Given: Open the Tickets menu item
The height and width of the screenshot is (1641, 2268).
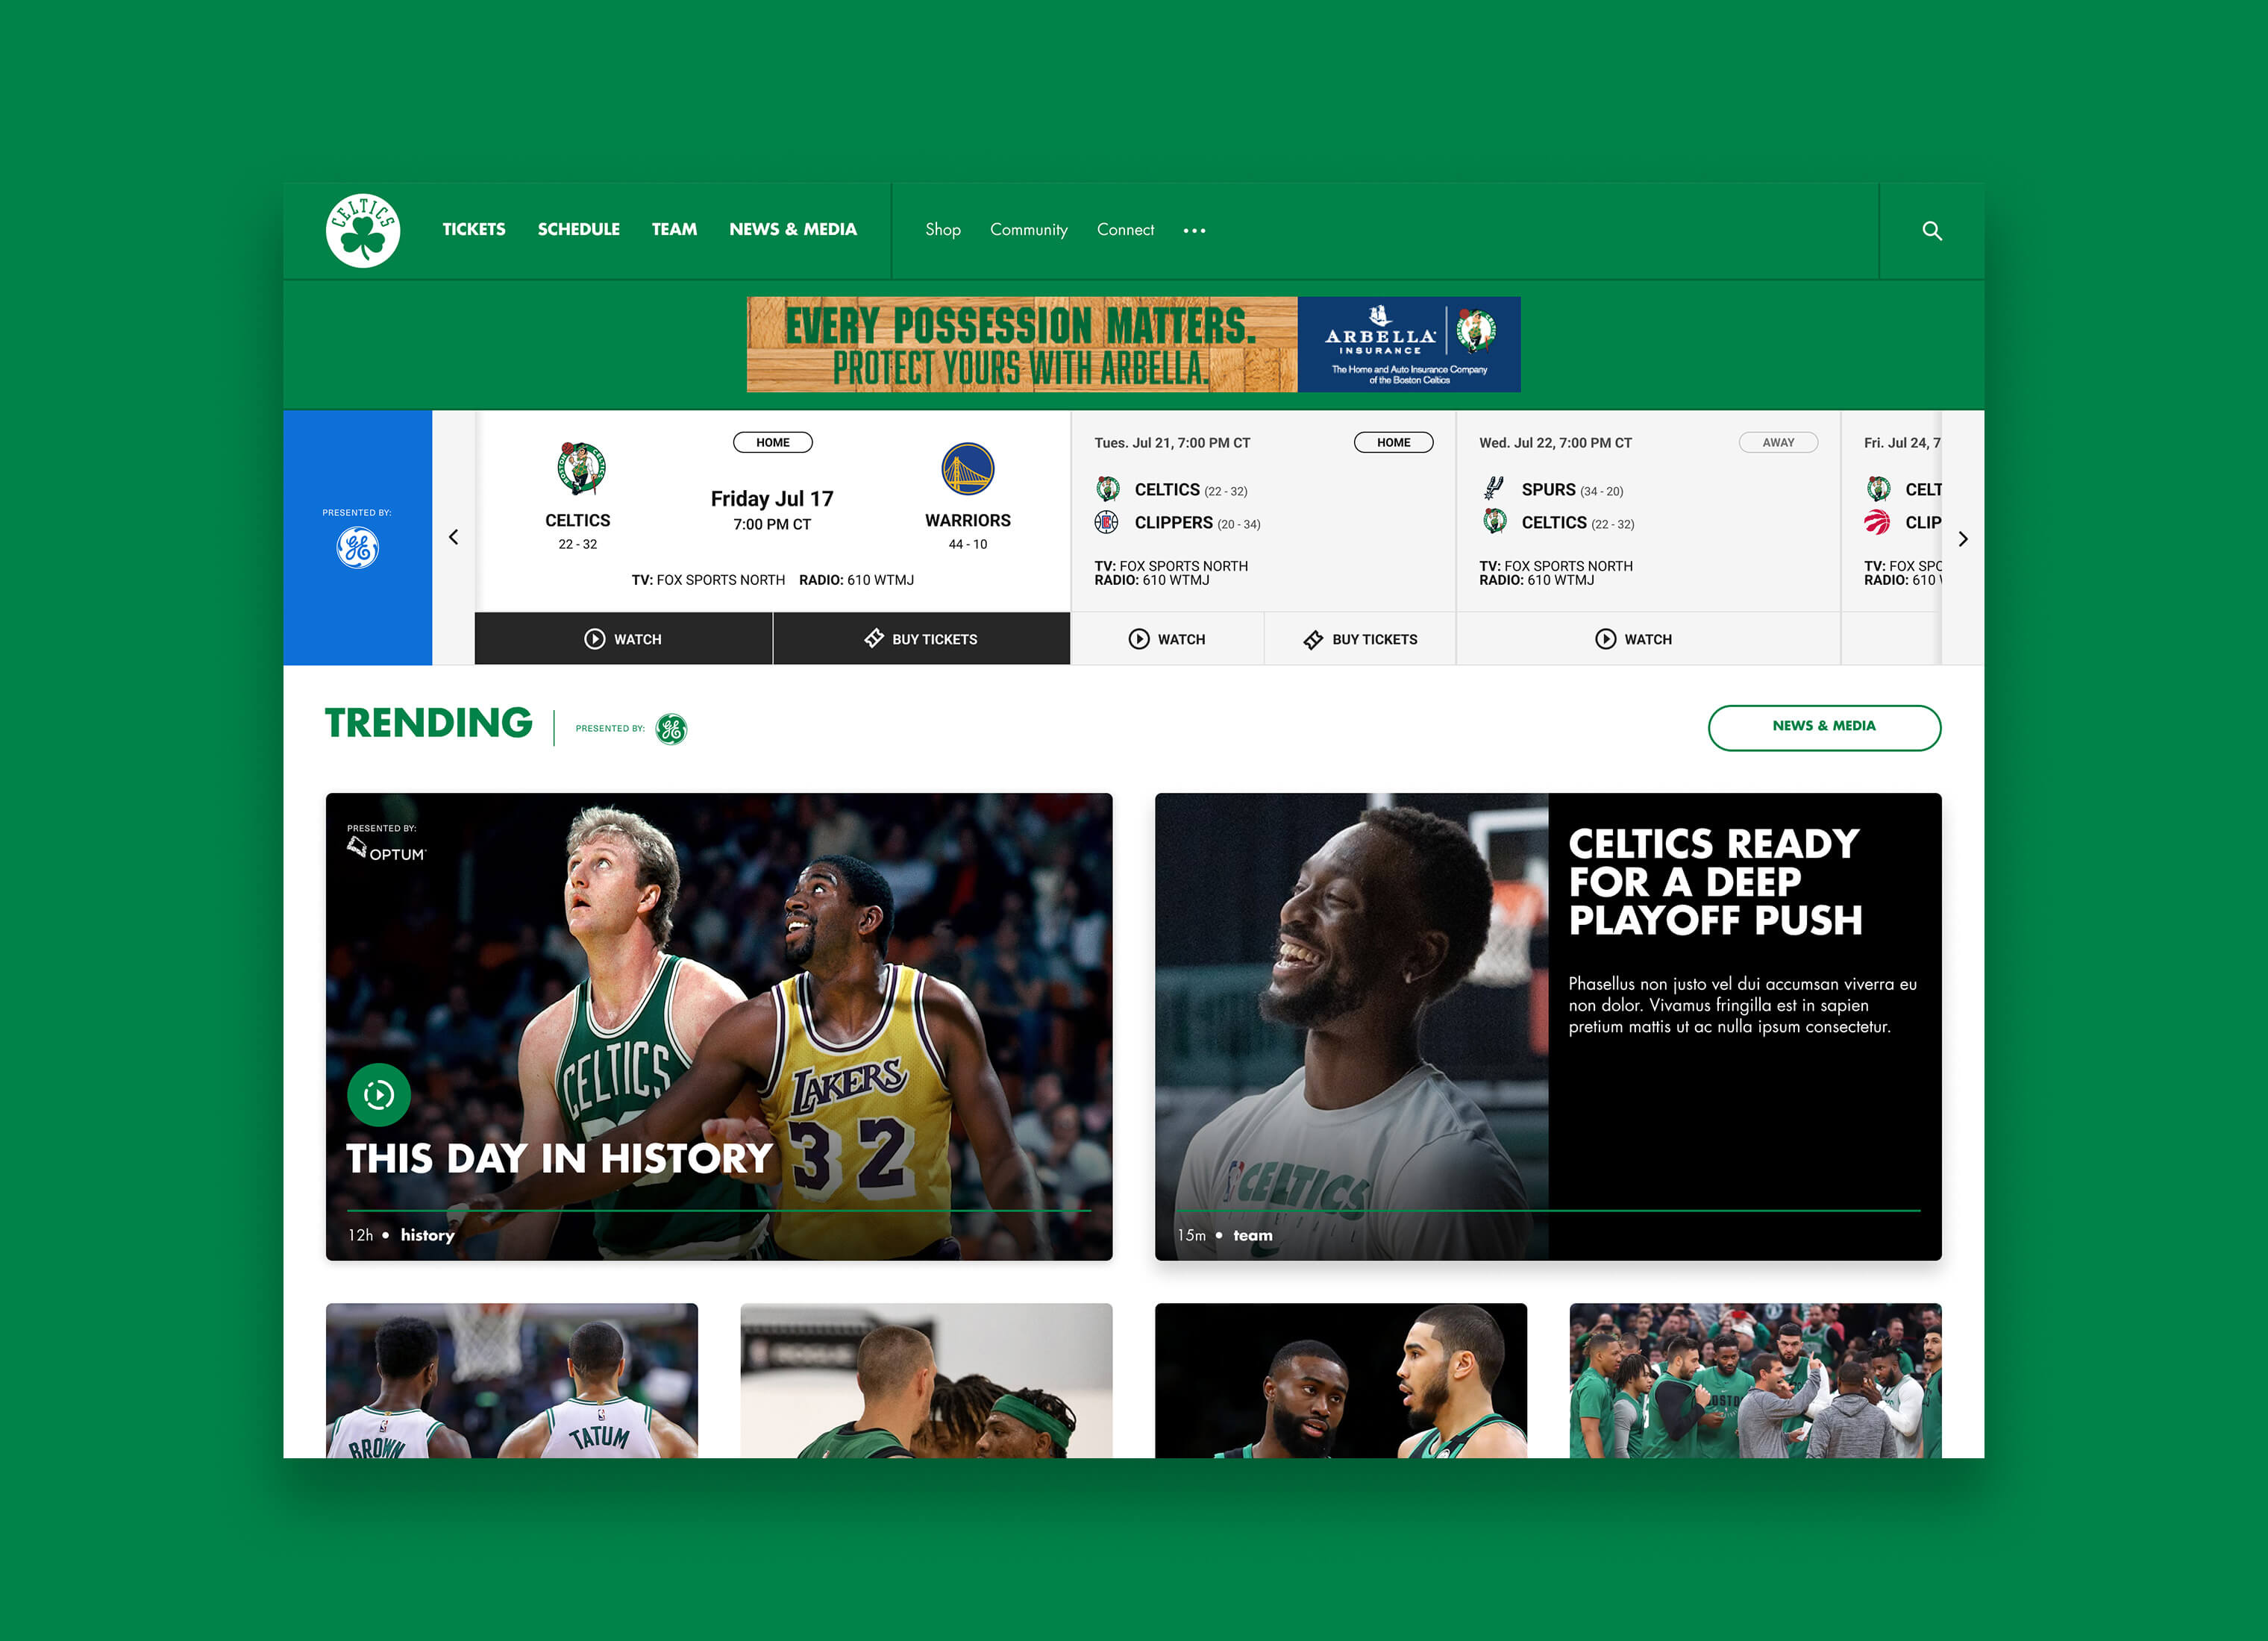Looking at the screenshot, I should click(474, 230).
